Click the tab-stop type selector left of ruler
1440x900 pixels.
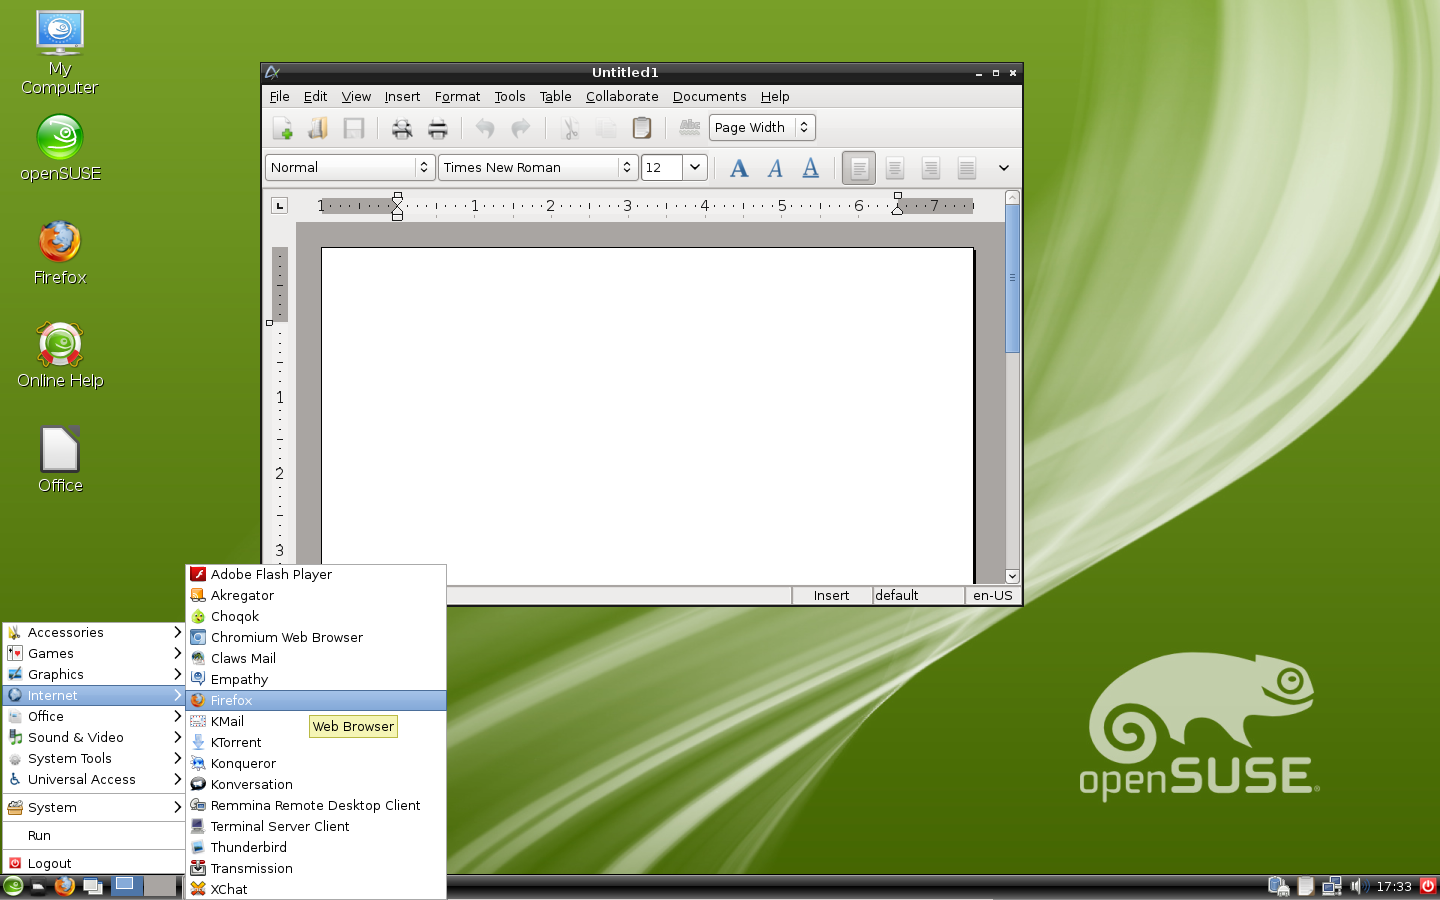(280, 205)
